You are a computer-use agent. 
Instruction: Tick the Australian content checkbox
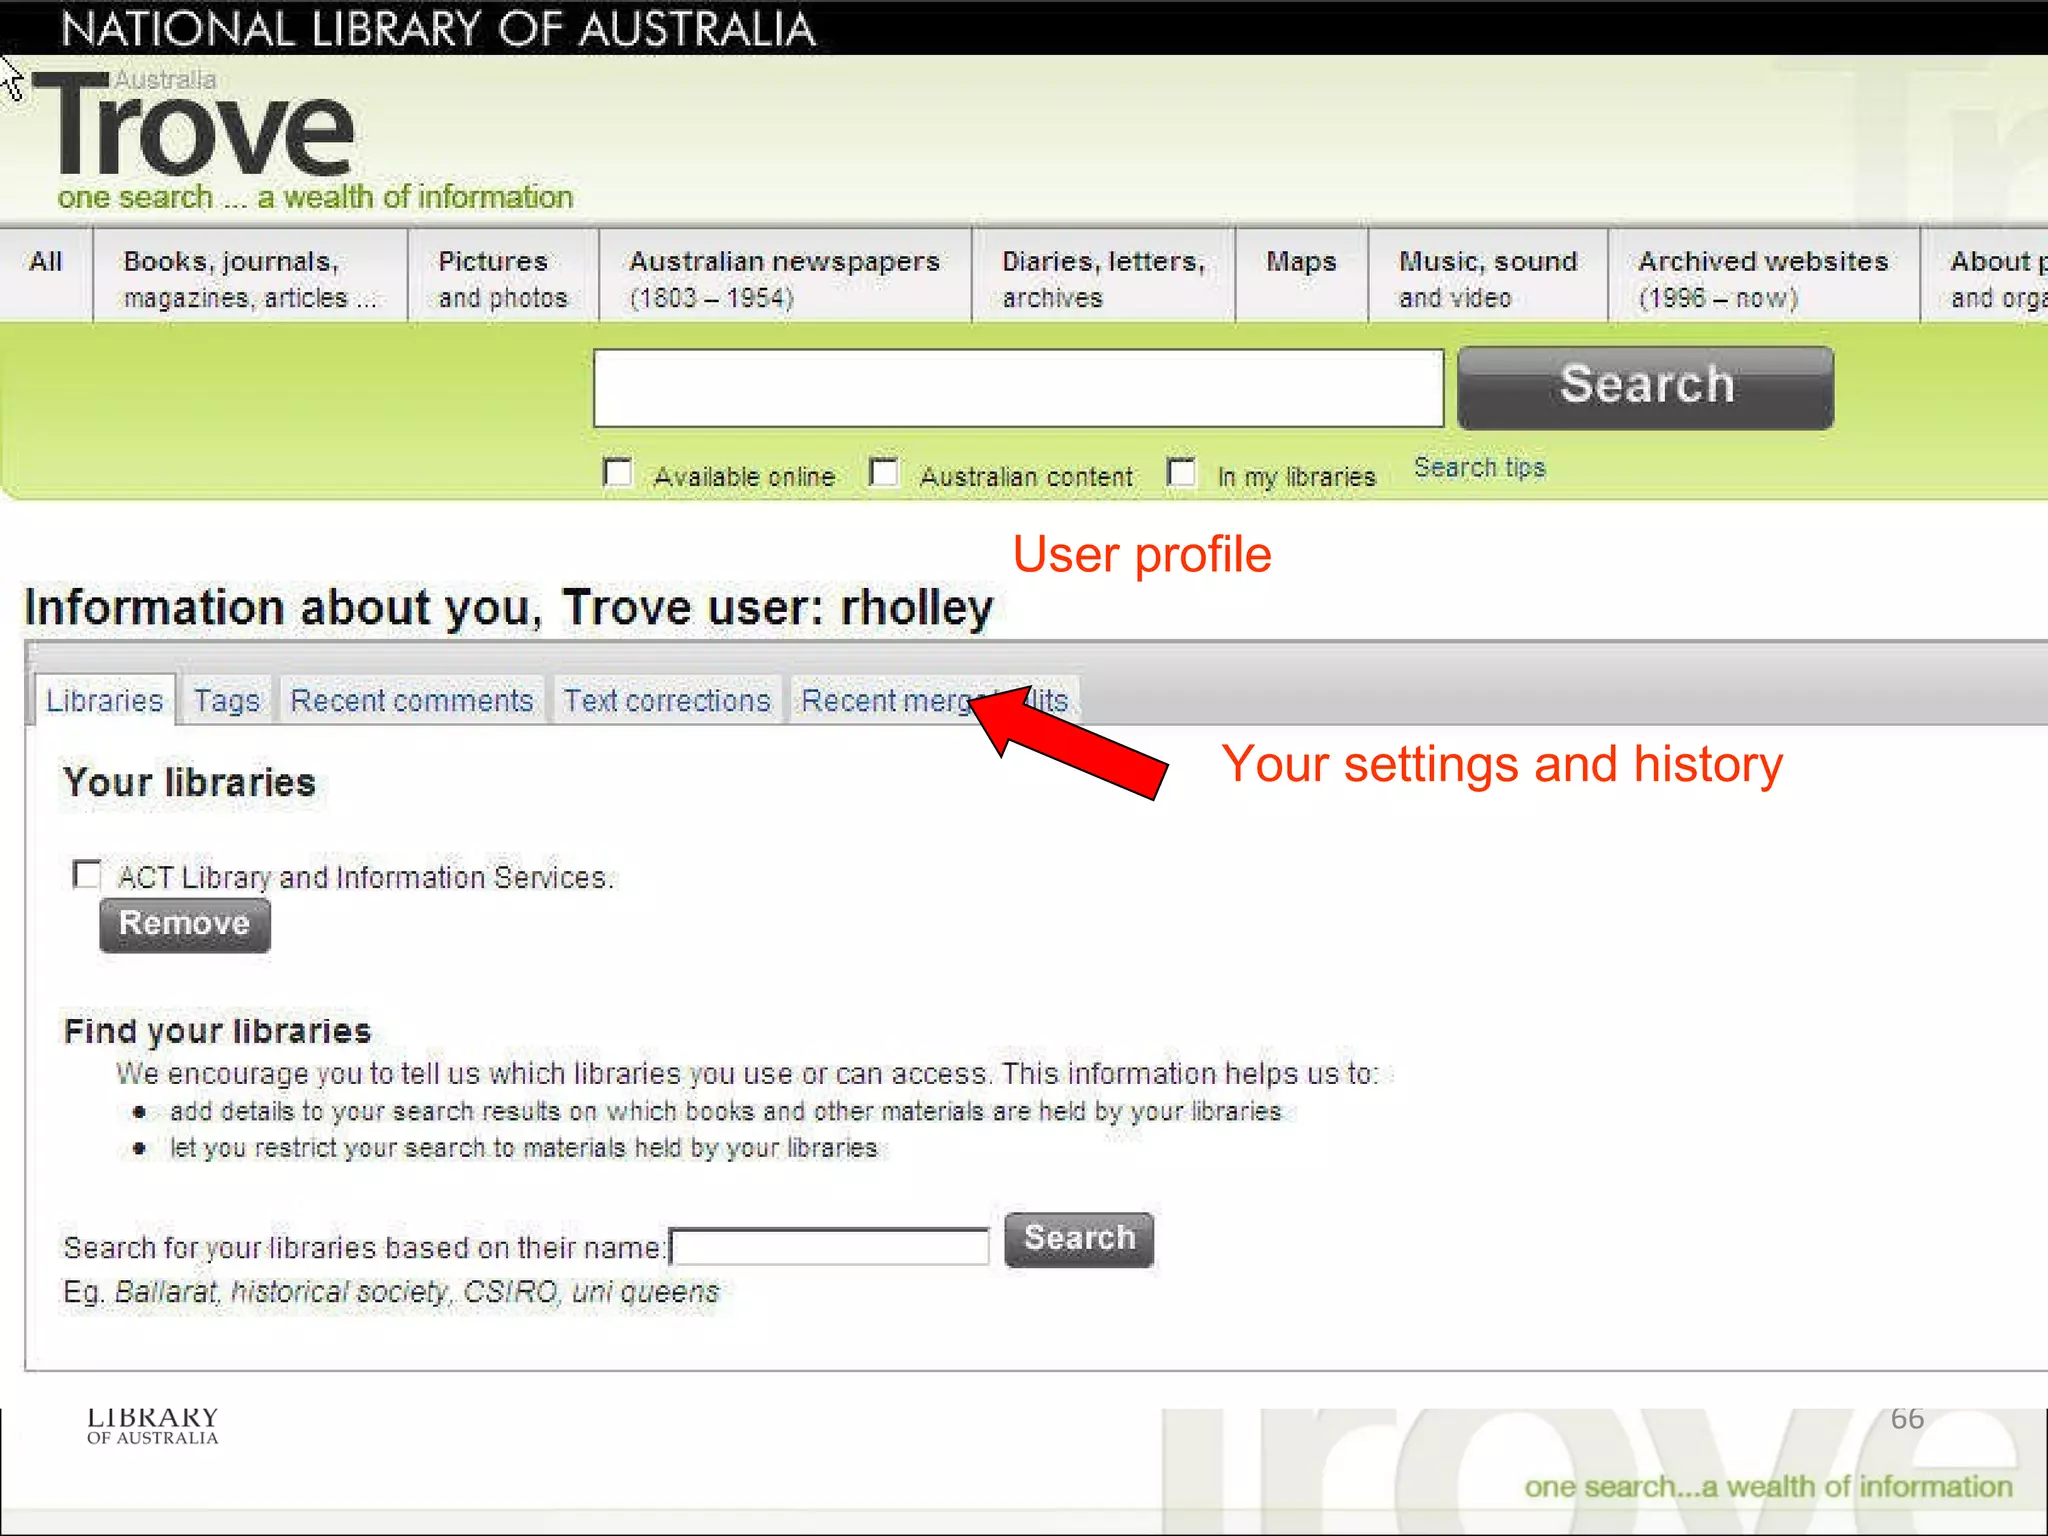884,472
